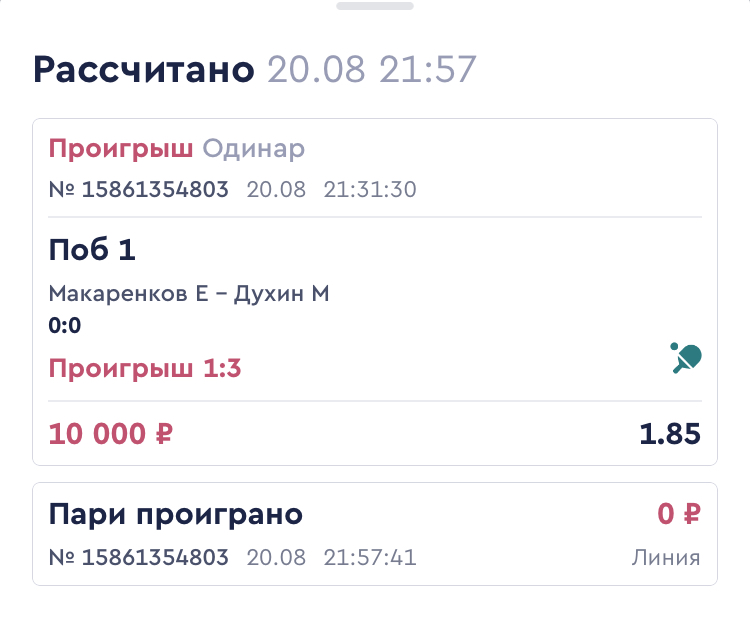Tap the drag handle at sheet top
750x618 pixels.
click(375, 6)
